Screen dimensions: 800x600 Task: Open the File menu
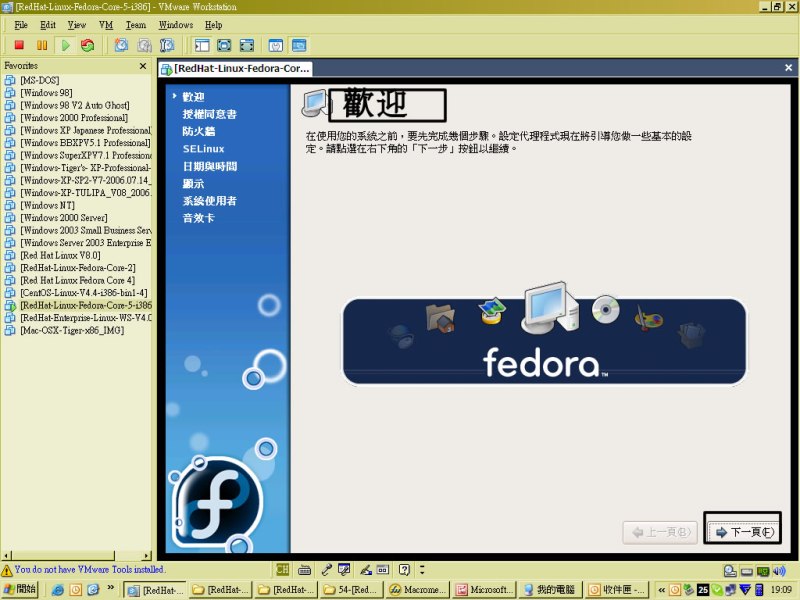[21, 25]
